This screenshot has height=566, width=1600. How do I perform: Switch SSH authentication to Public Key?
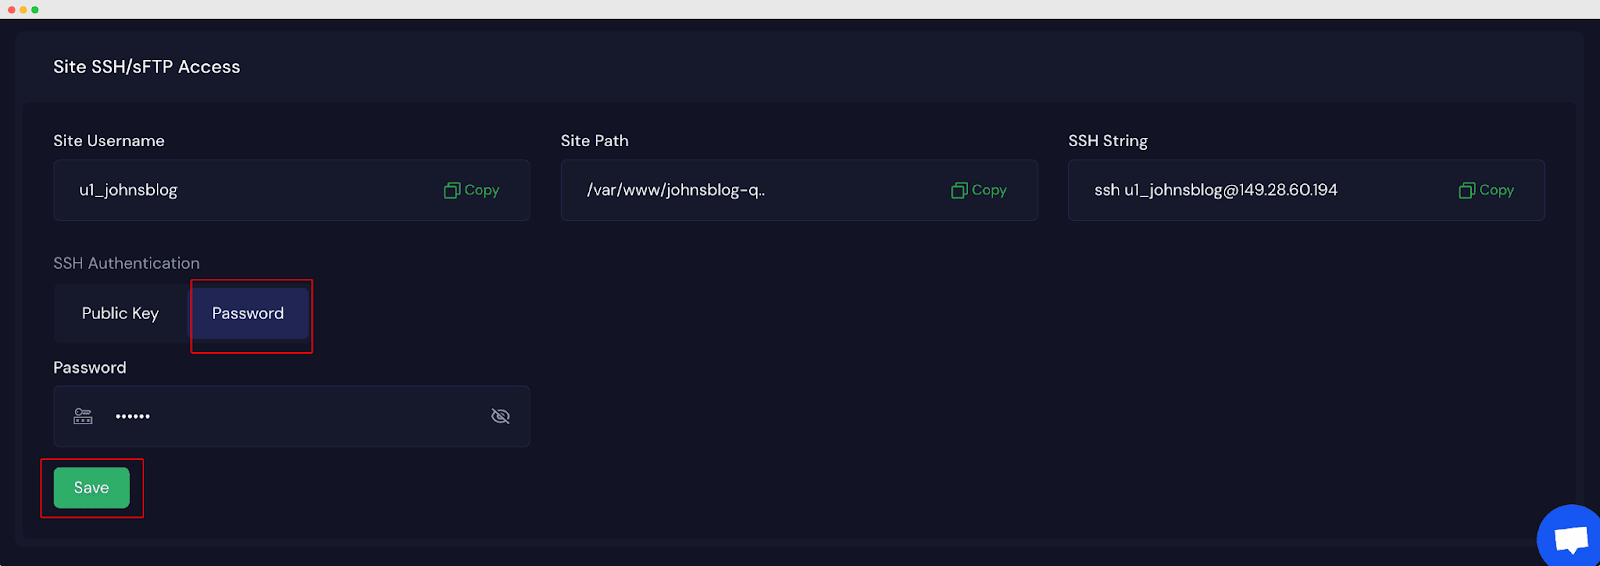click(120, 313)
